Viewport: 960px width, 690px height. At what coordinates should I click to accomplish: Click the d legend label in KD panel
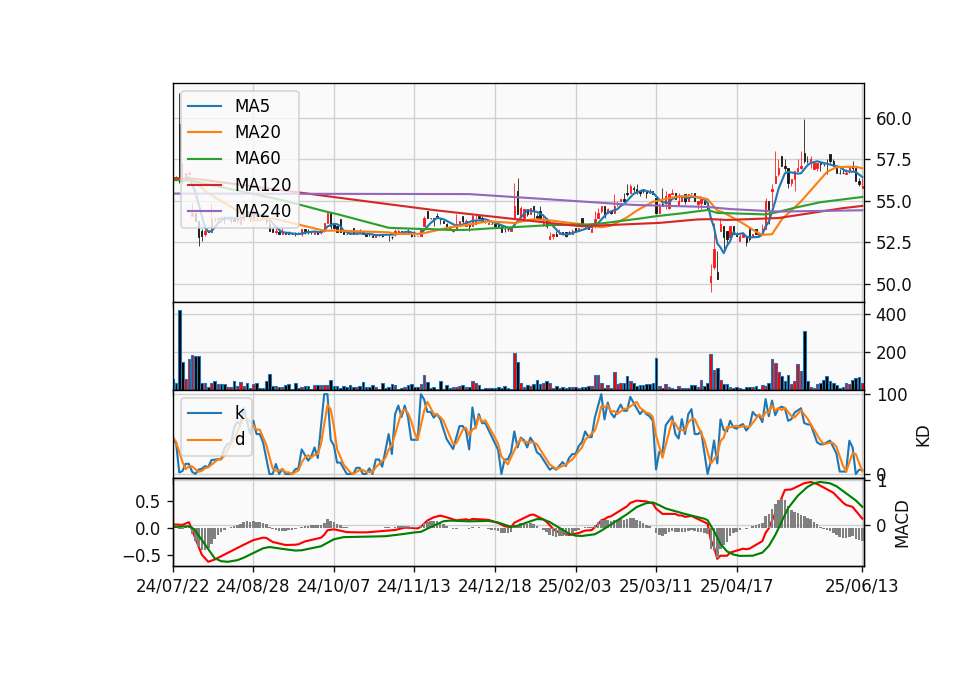(240, 439)
